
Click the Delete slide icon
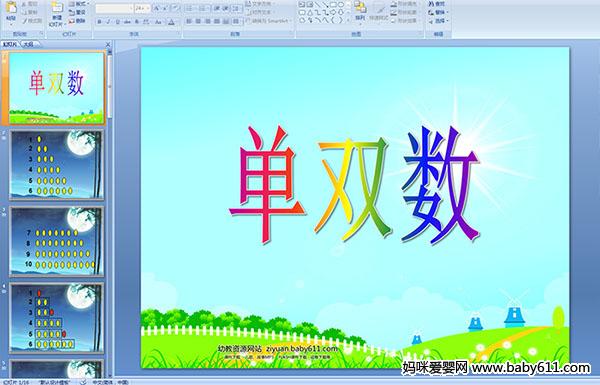pyautogui.click(x=72, y=21)
